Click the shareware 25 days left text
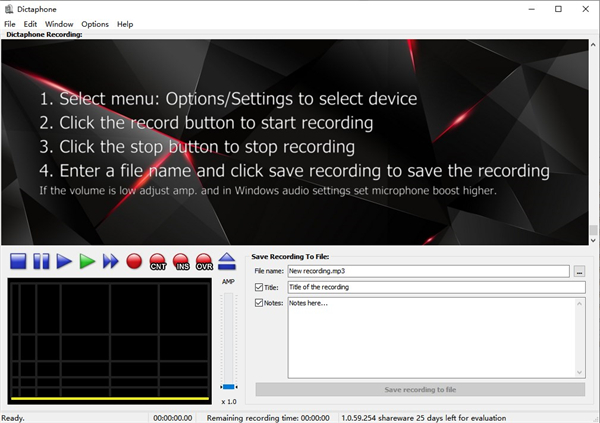The width and height of the screenshot is (600, 423). coord(424,418)
